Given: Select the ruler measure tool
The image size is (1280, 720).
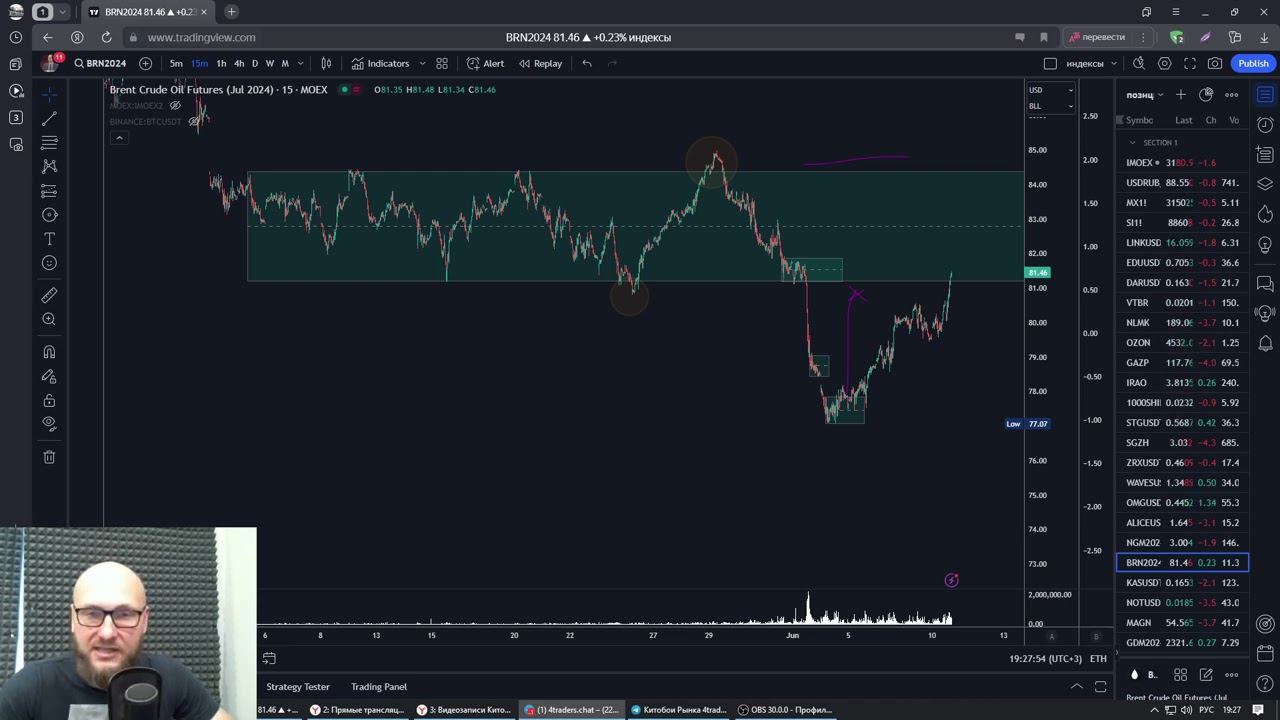Looking at the screenshot, I should click(49, 295).
